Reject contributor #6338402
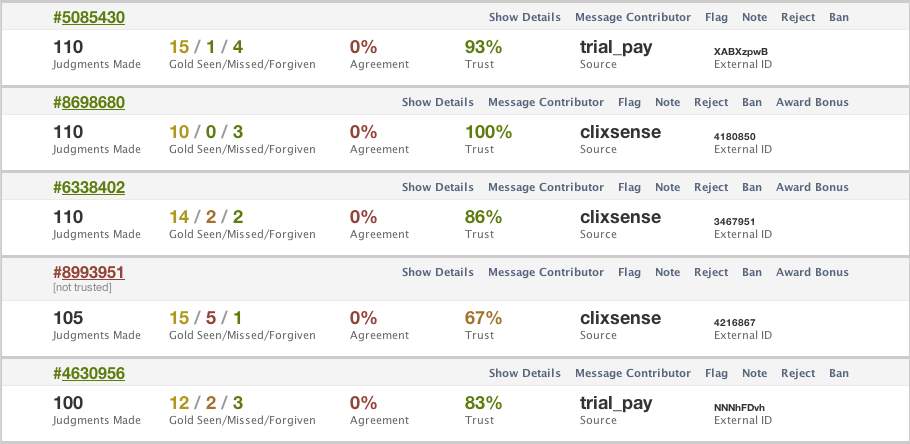 coord(711,187)
